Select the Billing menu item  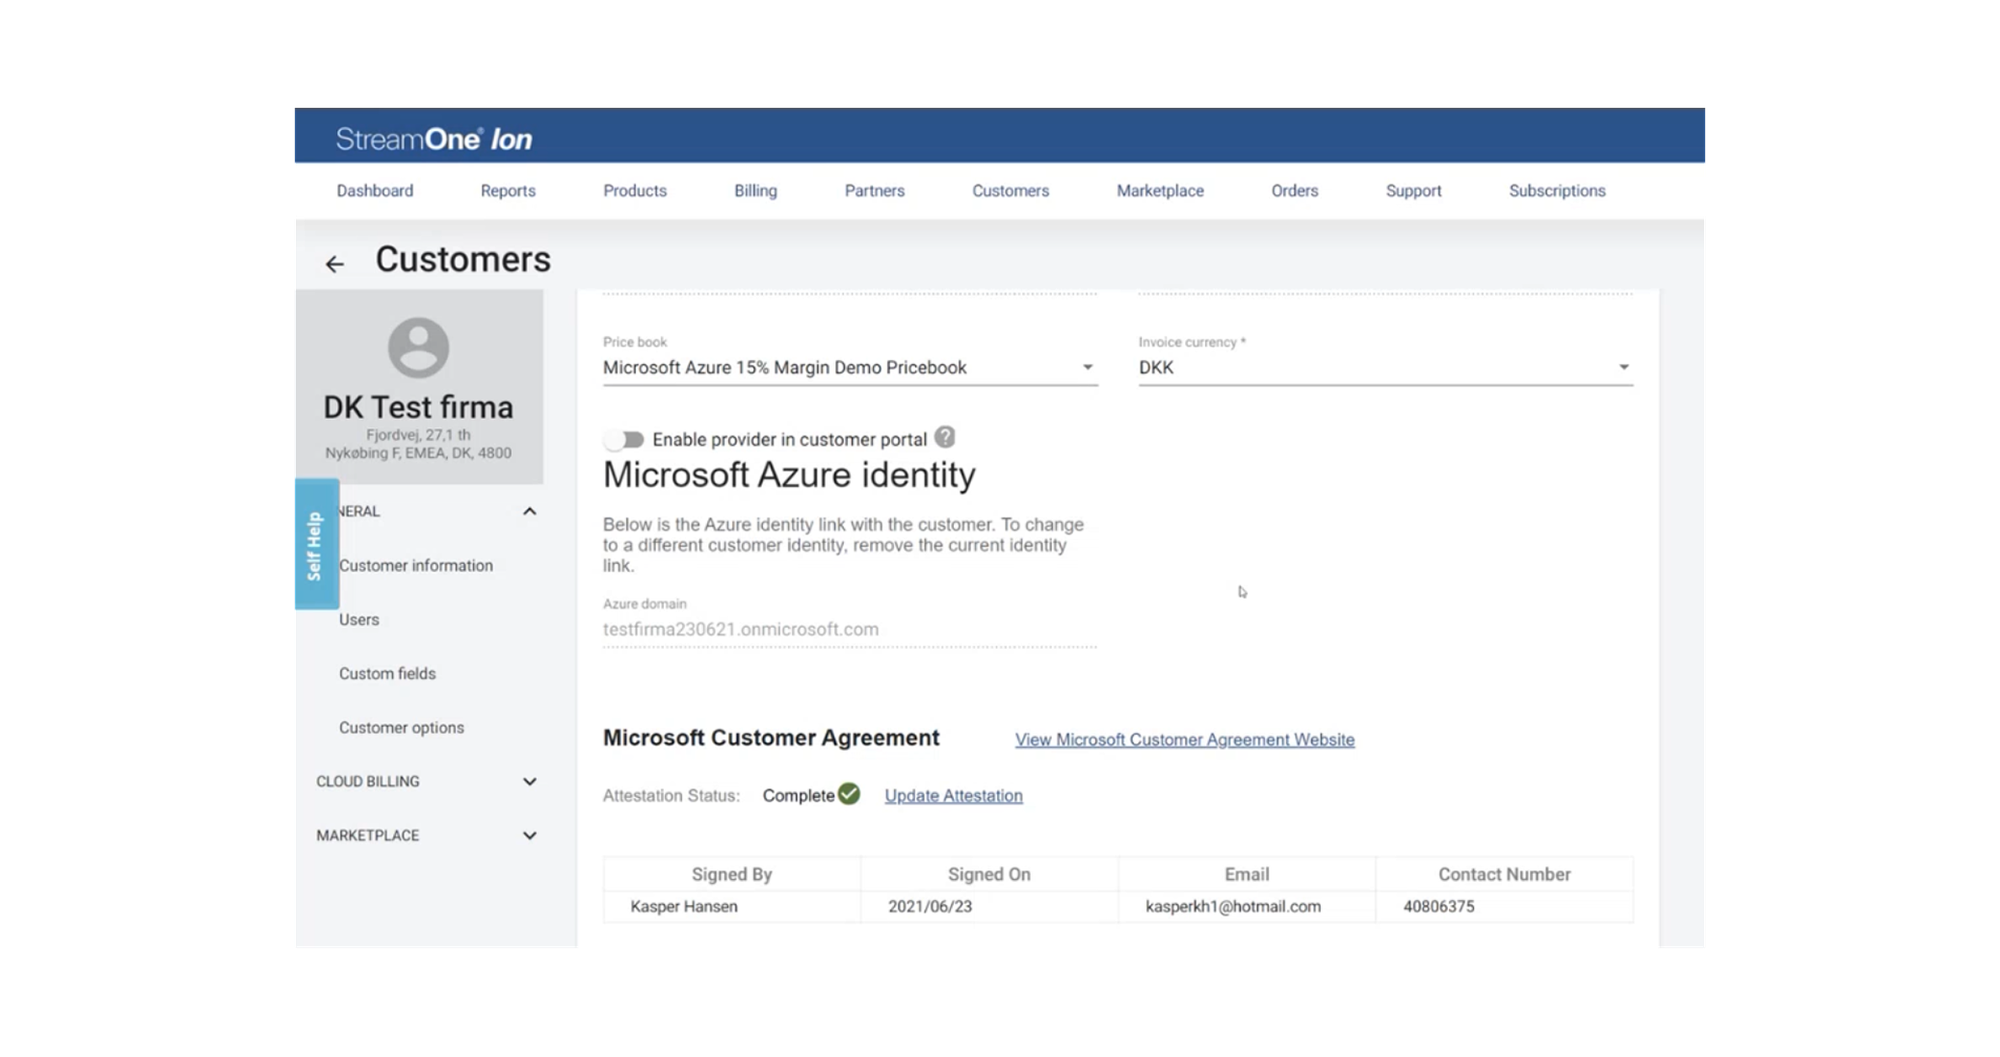pos(756,190)
